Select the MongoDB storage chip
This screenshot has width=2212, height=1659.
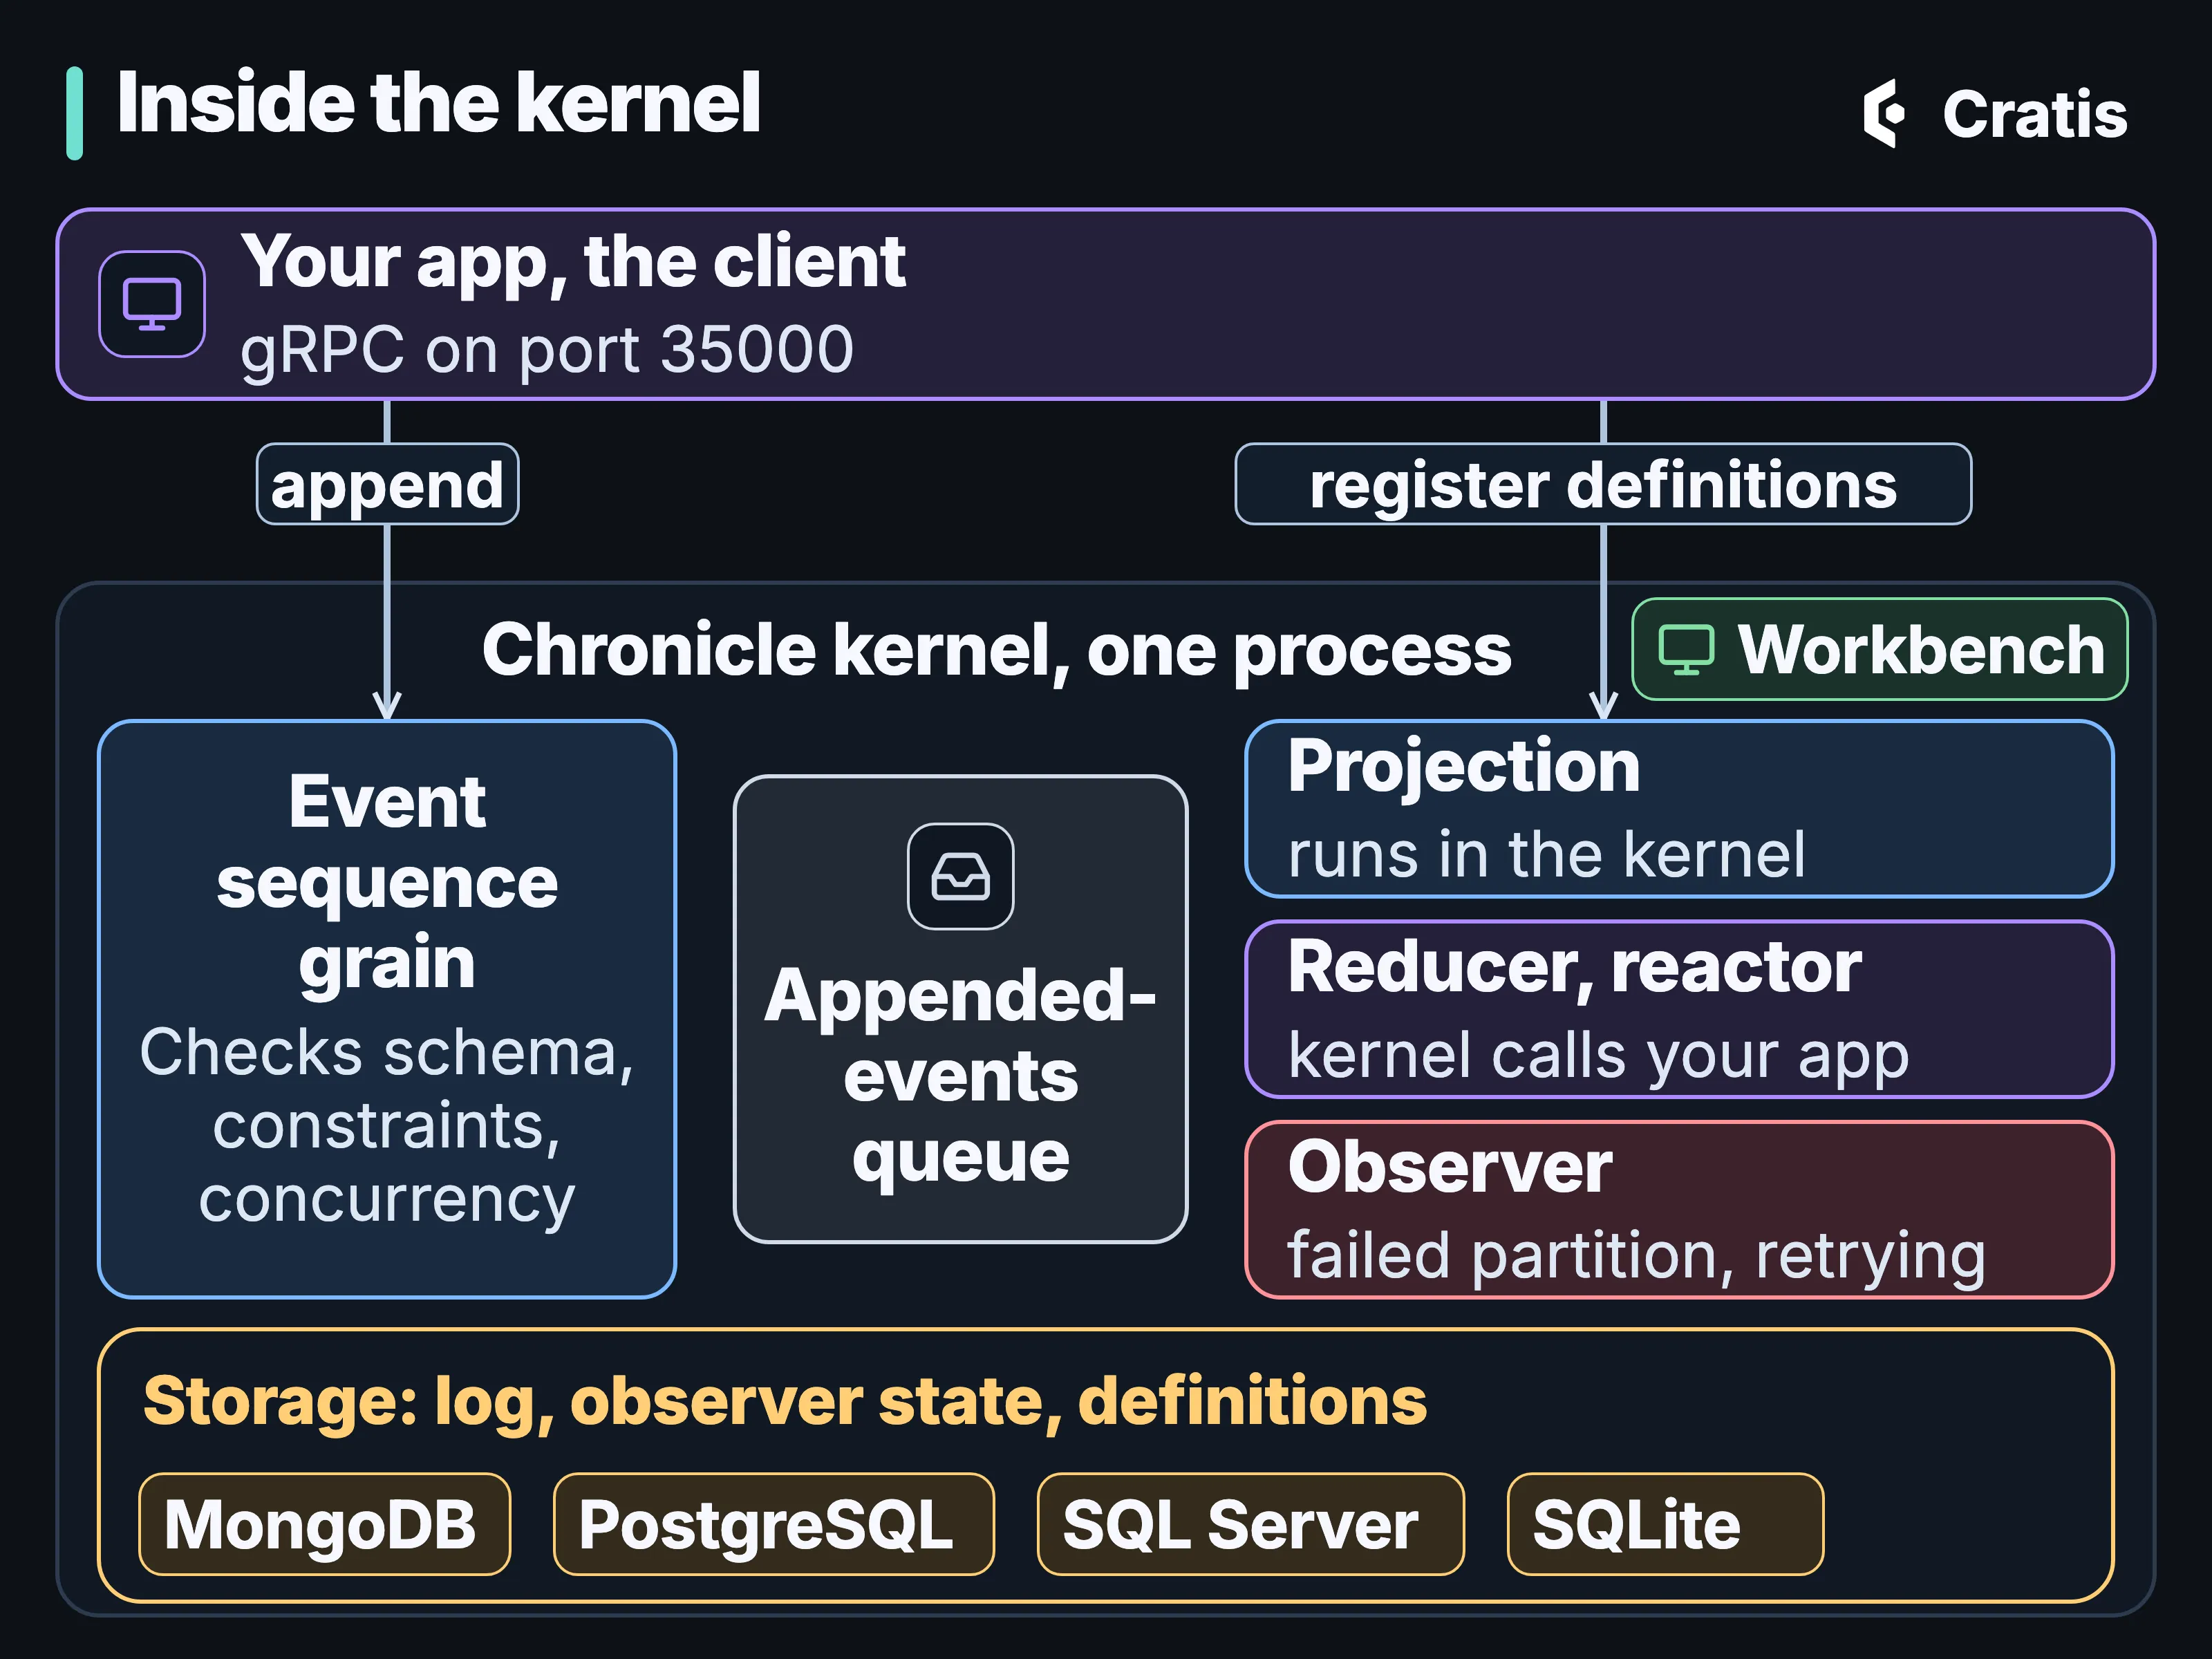[324, 1524]
